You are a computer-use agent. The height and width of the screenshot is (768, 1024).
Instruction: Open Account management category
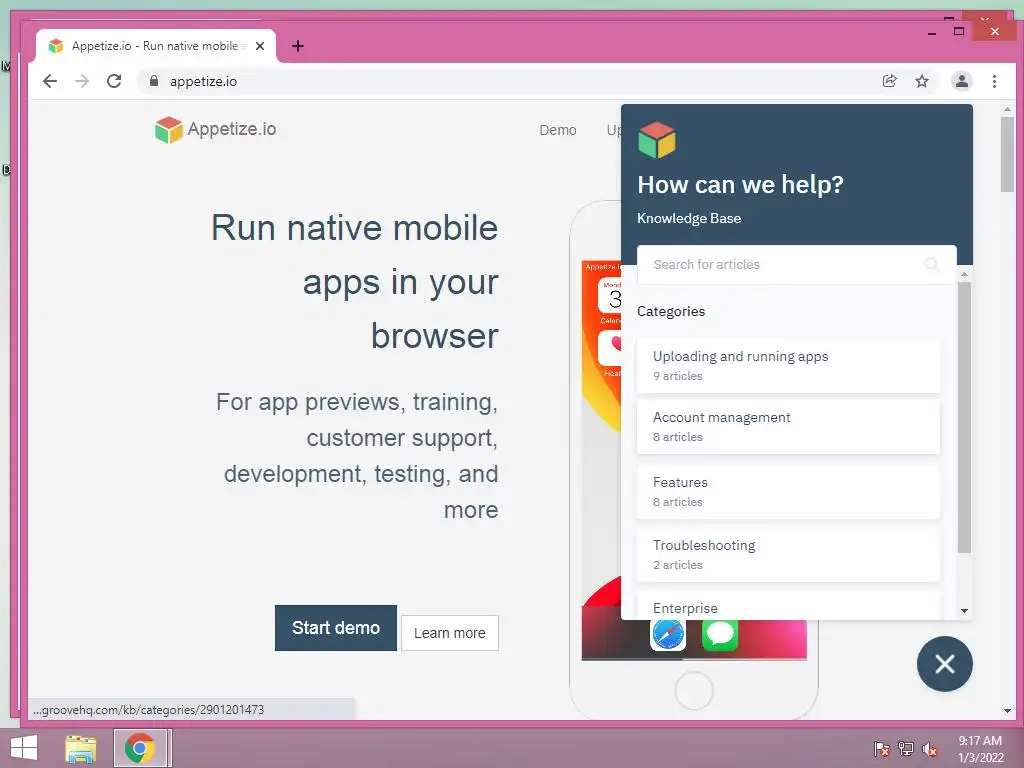788,426
